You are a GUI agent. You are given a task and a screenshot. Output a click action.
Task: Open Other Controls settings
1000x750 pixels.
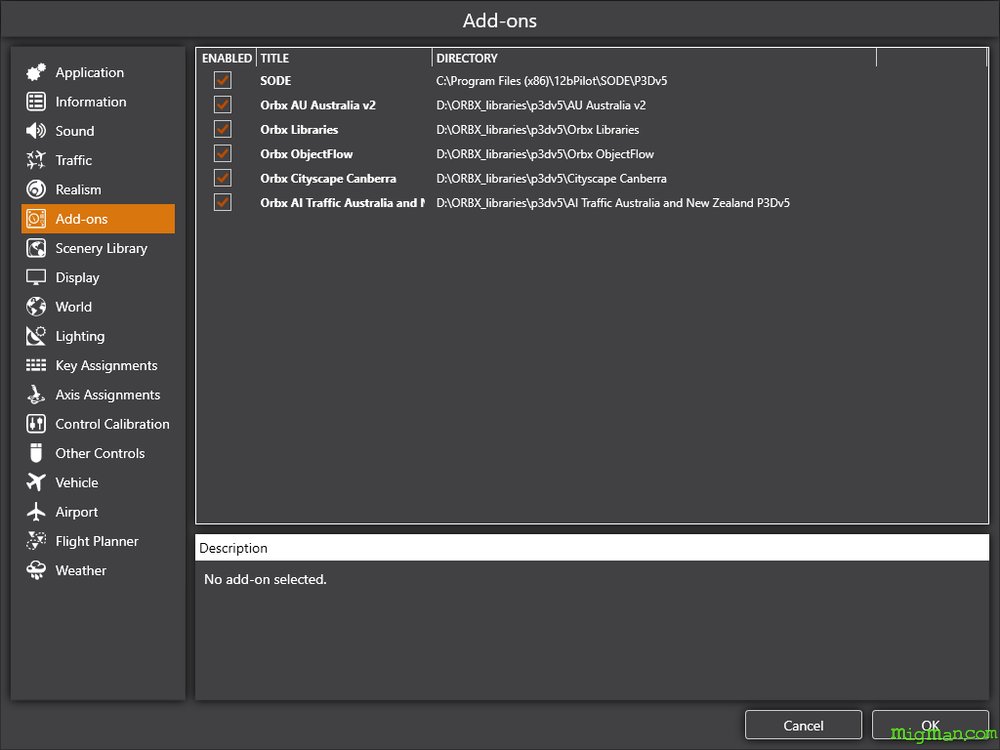[98, 453]
